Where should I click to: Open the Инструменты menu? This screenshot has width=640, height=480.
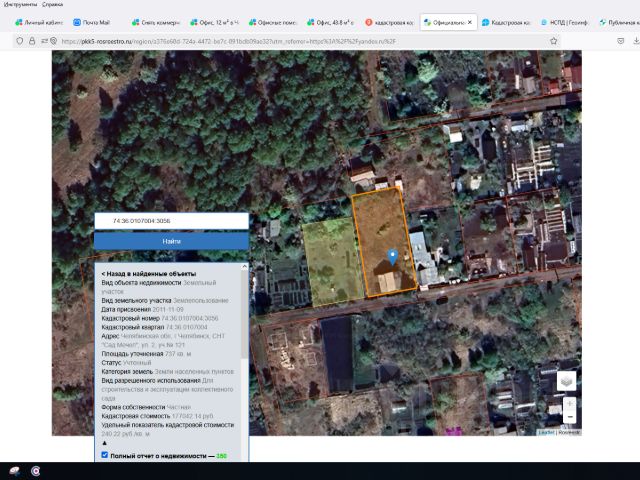coord(20,4)
